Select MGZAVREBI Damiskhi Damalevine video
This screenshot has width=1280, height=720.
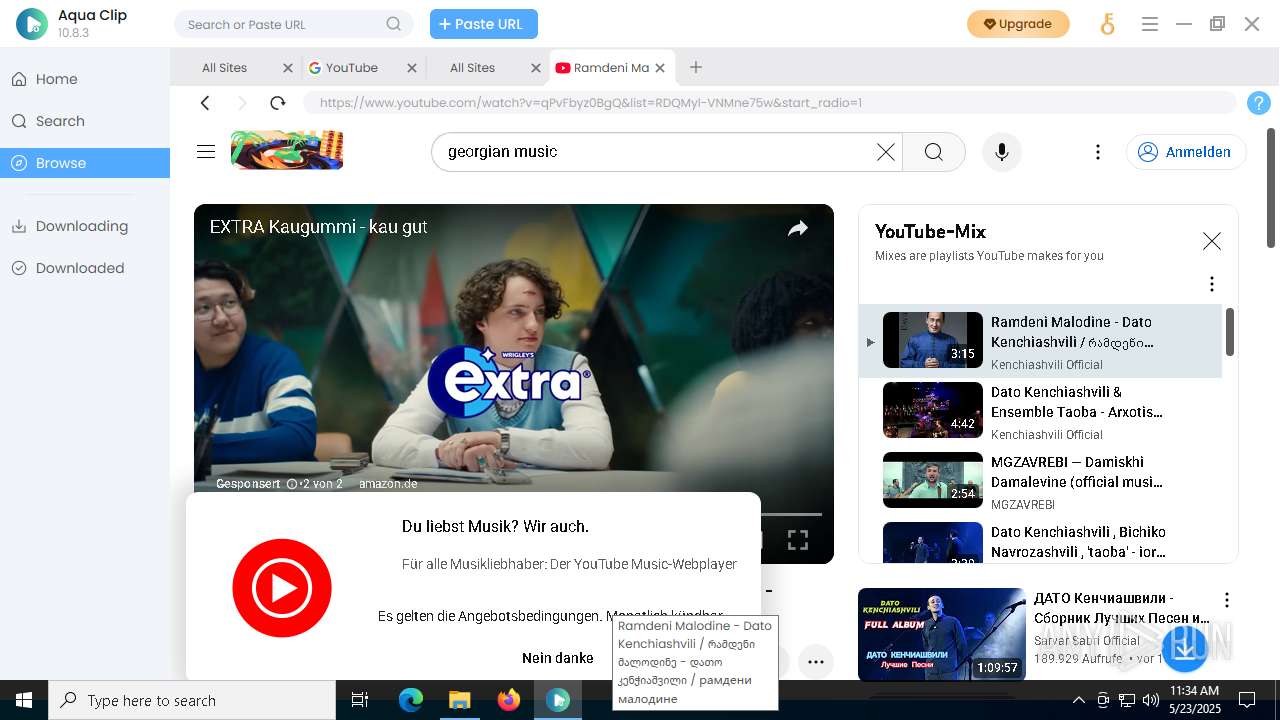pos(1040,481)
